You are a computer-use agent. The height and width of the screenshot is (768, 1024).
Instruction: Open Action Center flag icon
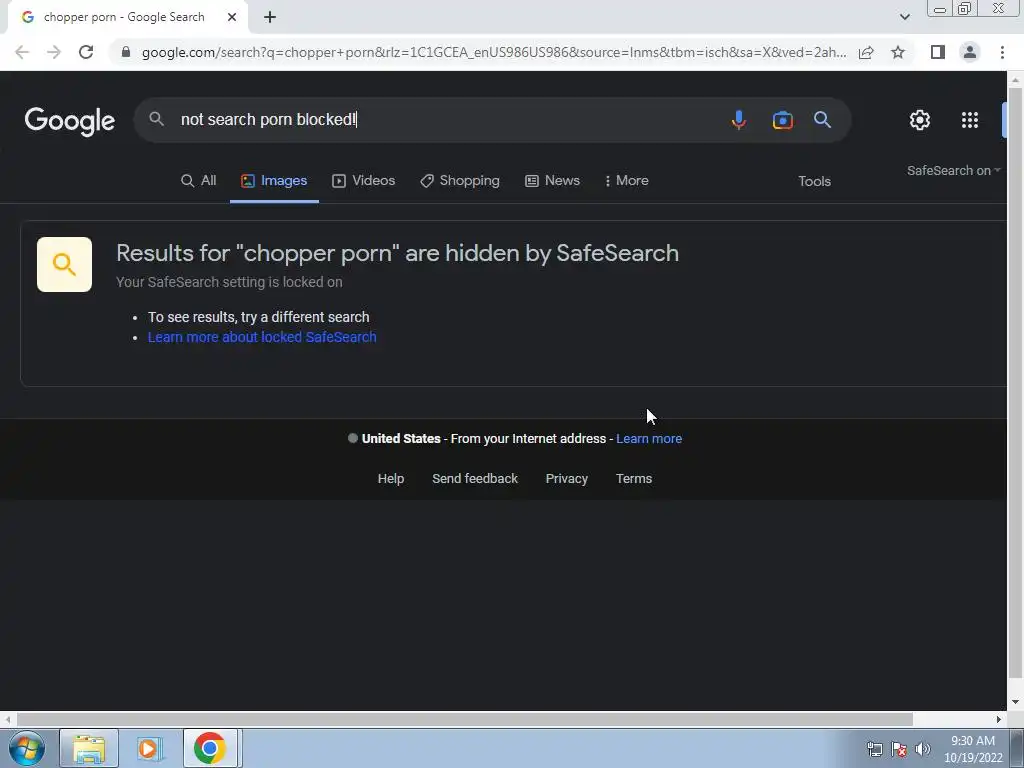(899, 749)
